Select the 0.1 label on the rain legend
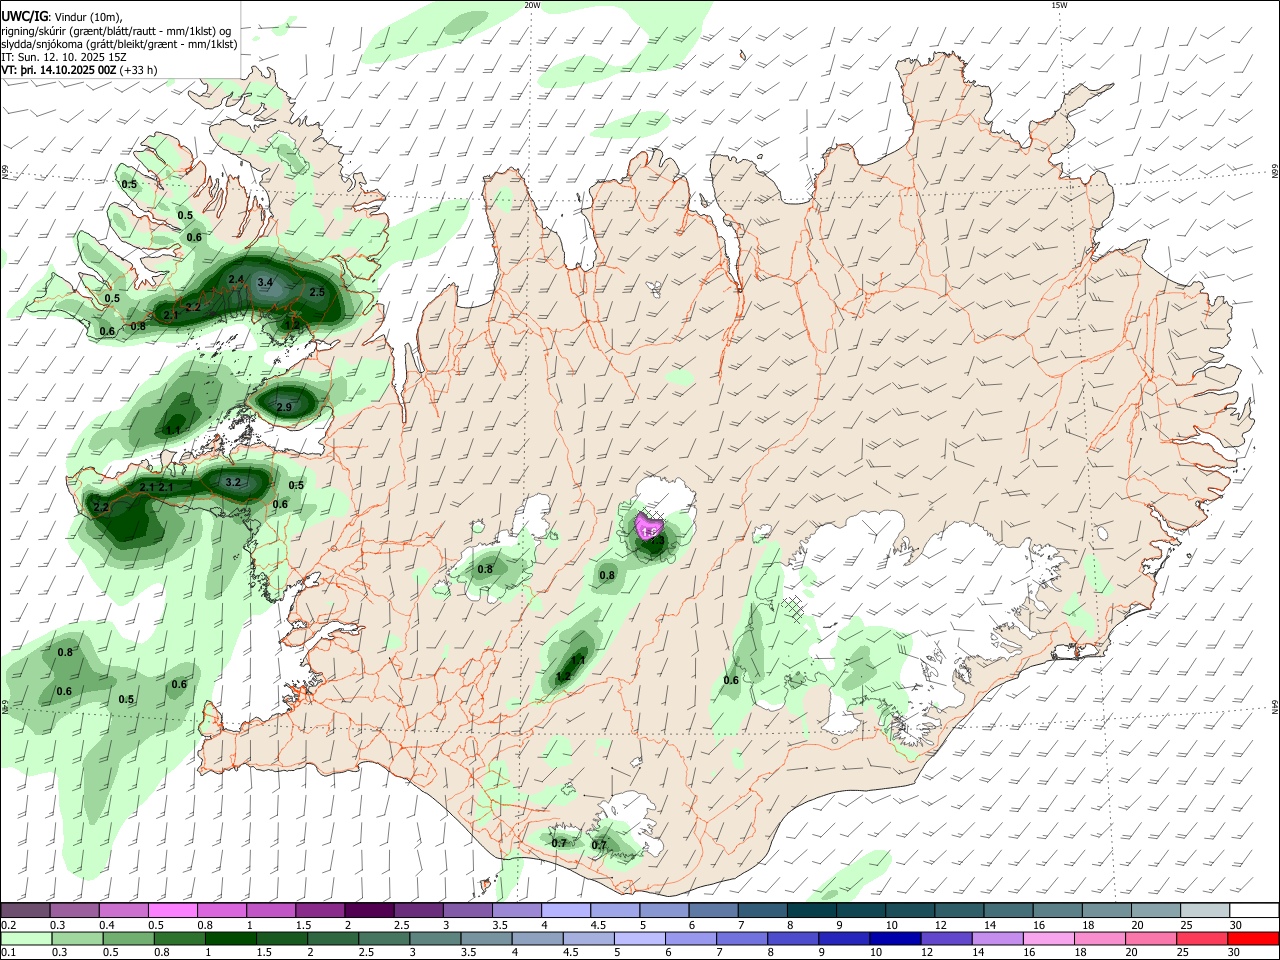Screen dimensions: 1280x960 click(7, 953)
